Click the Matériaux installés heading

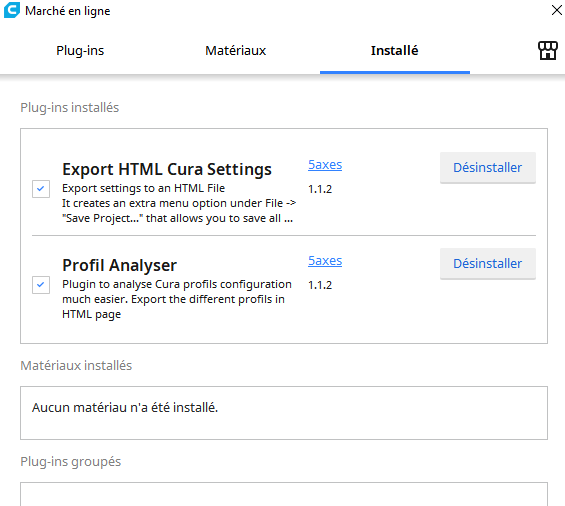[x=76, y=365]
